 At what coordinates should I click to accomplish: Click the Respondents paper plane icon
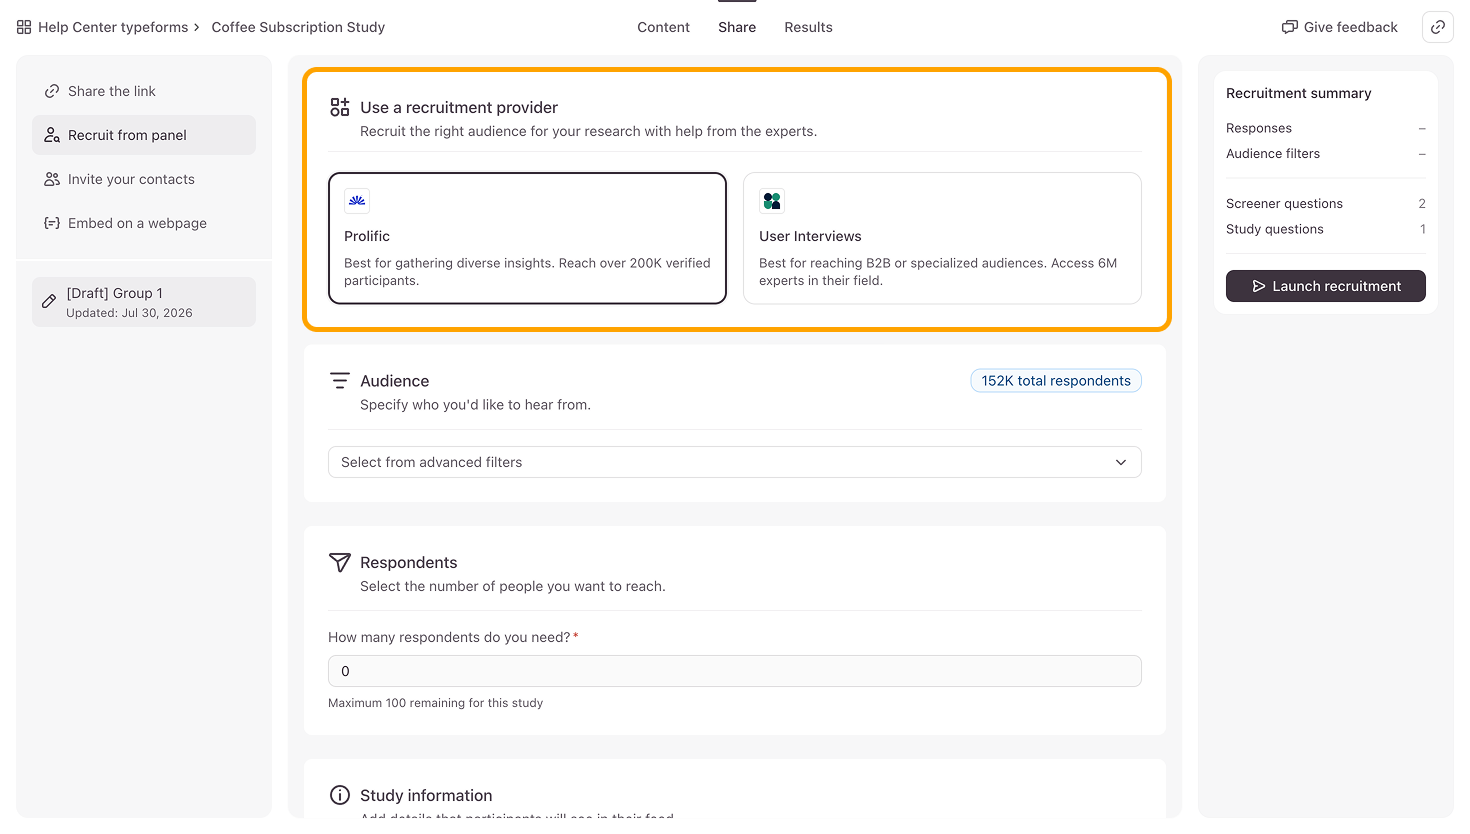340,563
